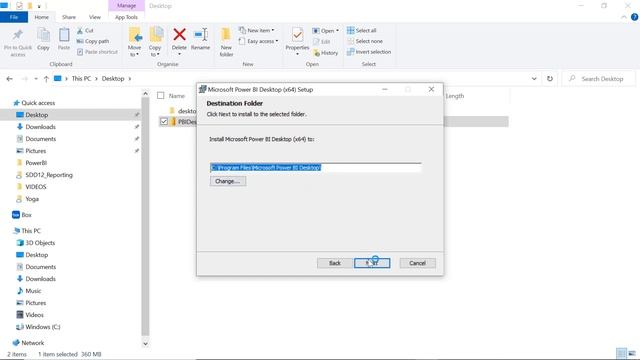640x360 pixels.
Task: Click Invert selection in ribbon
Action: pyautogui.click(x=369, y=52)
